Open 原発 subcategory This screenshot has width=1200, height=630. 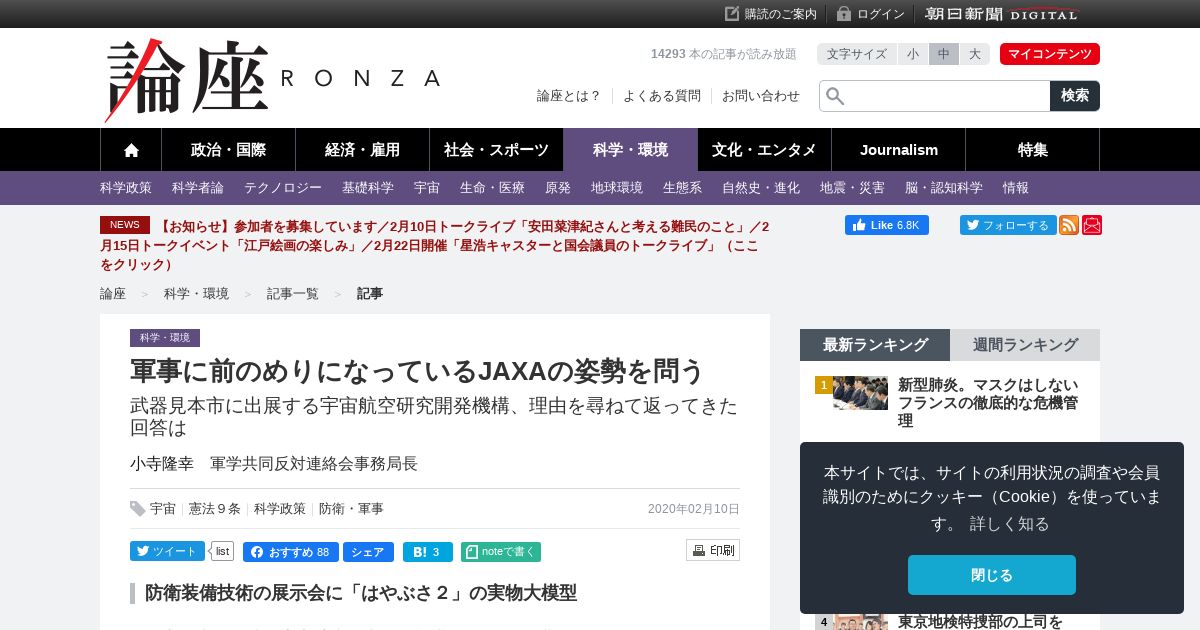pyautogui.click(x=558, y=188)
